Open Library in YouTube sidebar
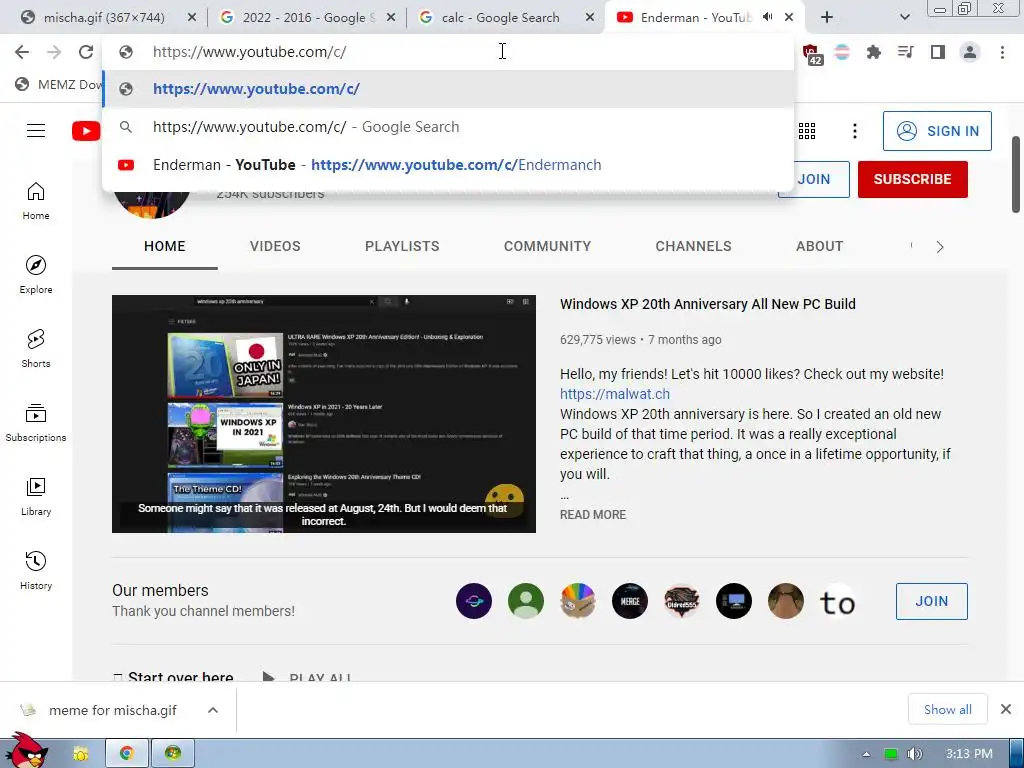1024x768 pixels. 36,497
